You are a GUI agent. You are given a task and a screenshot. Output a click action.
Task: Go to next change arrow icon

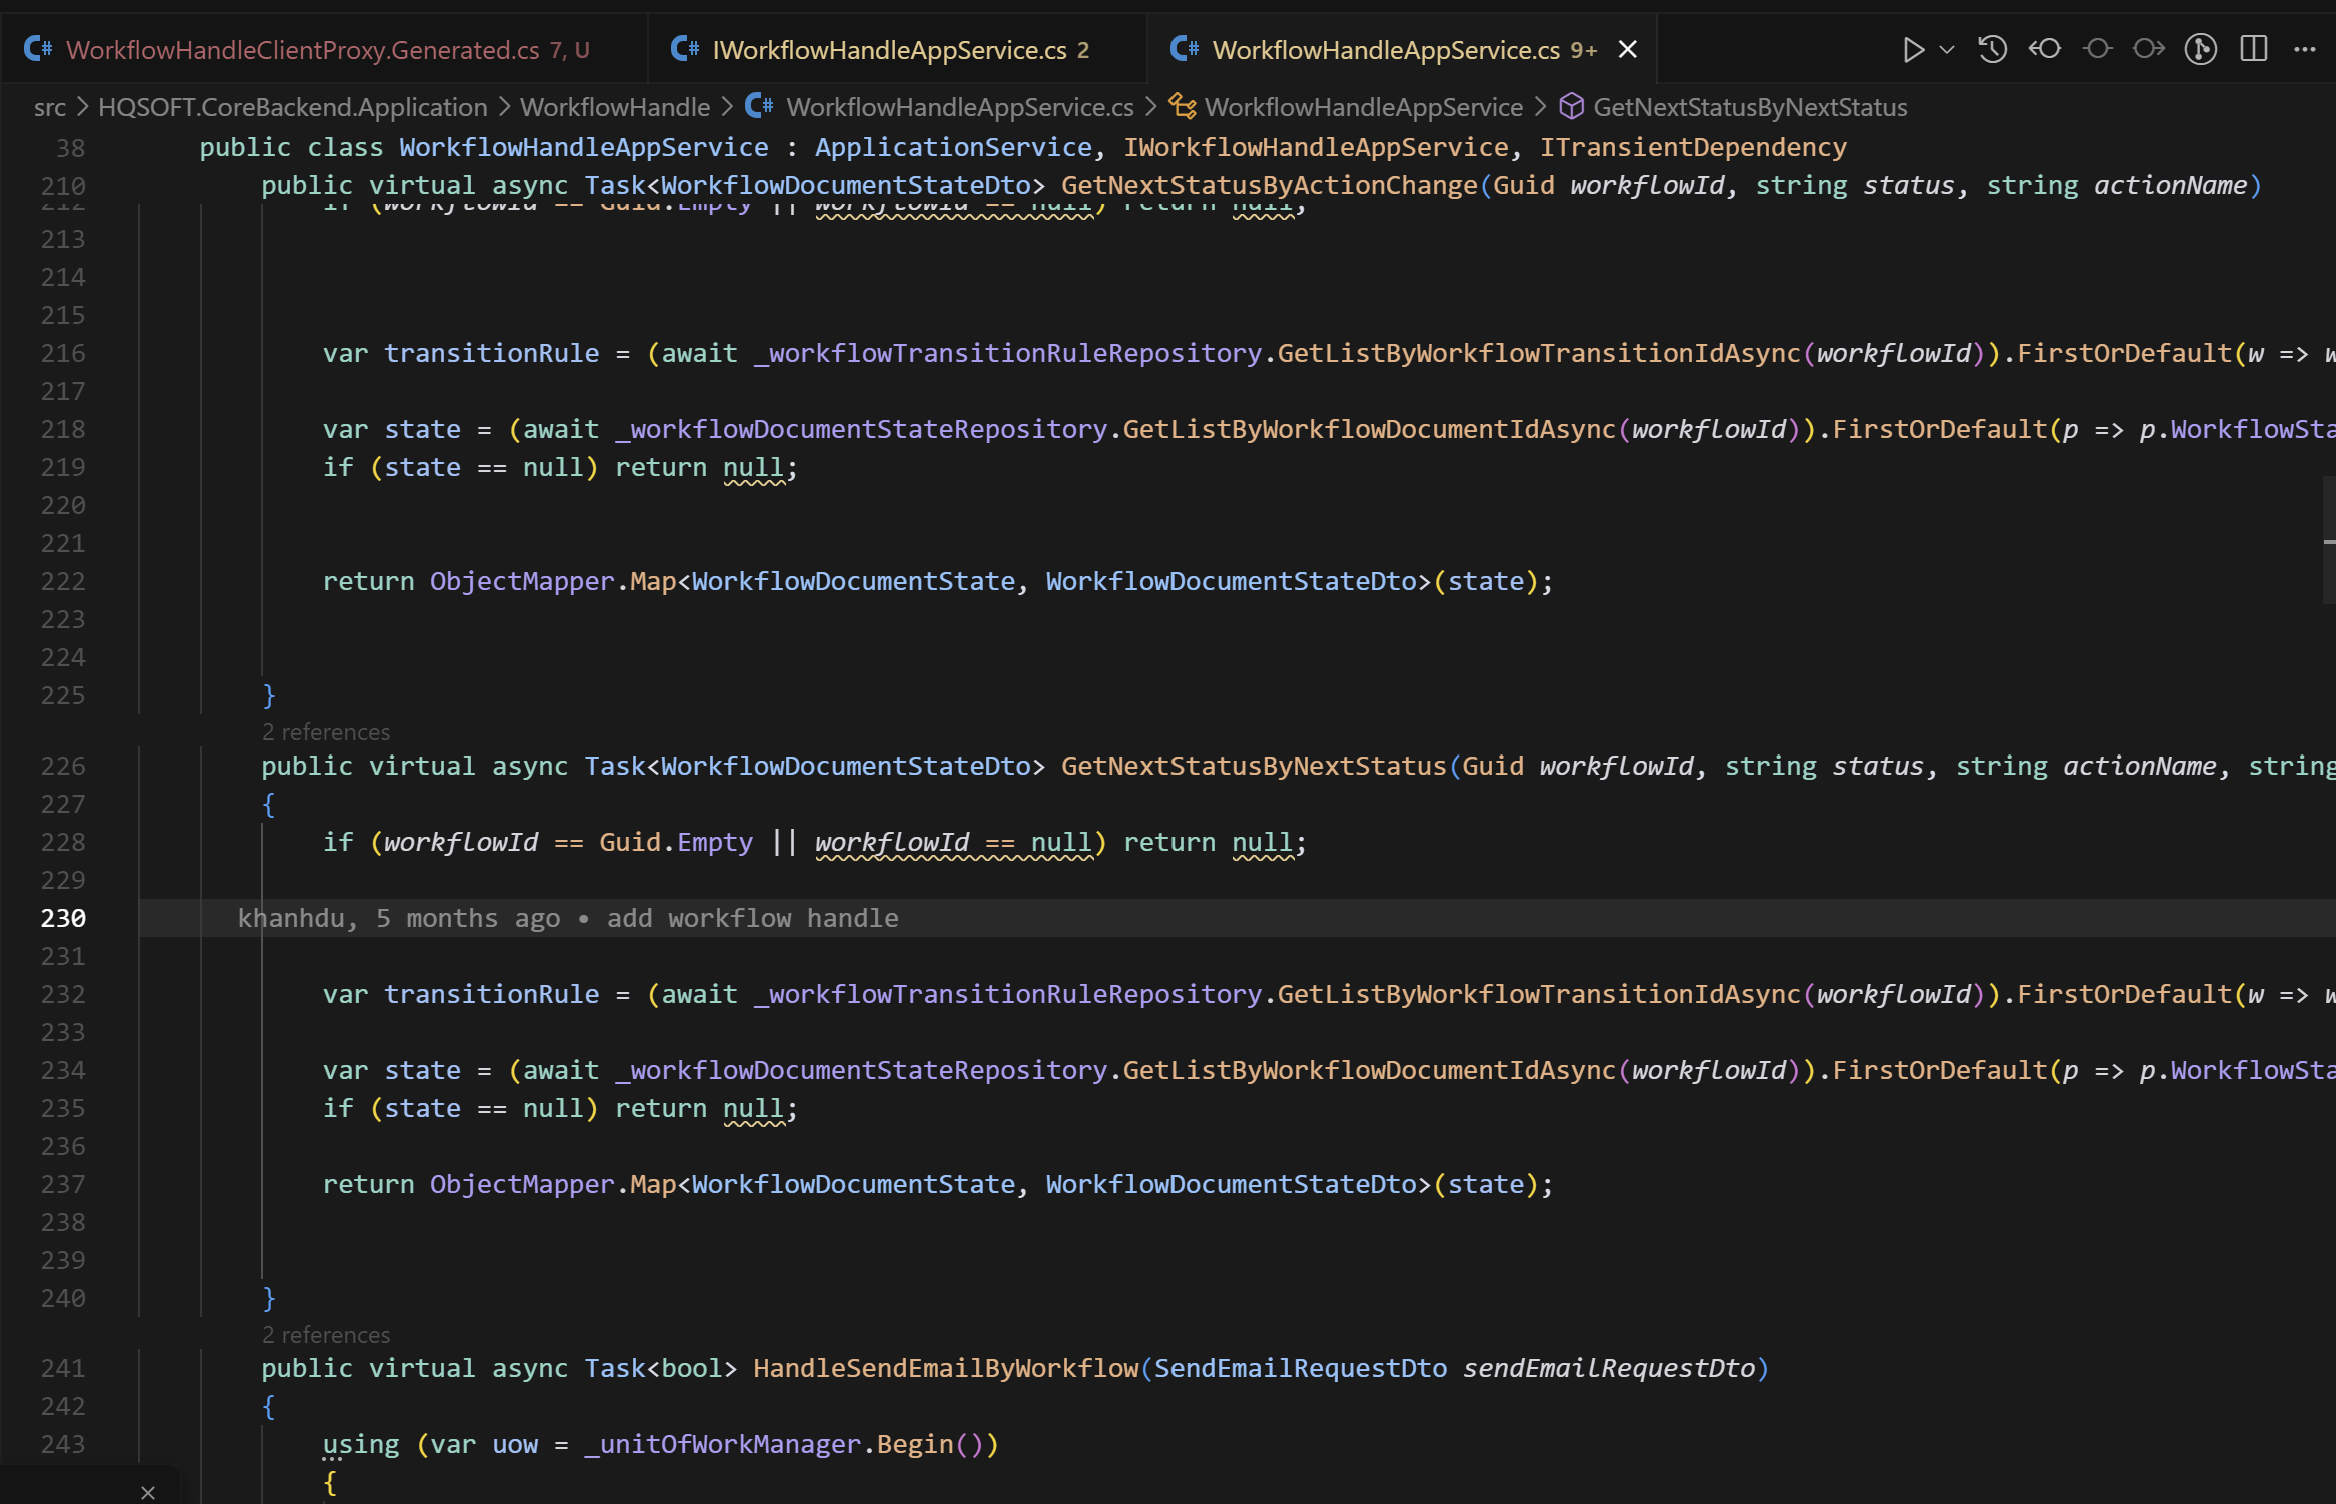click(2148, 49)
